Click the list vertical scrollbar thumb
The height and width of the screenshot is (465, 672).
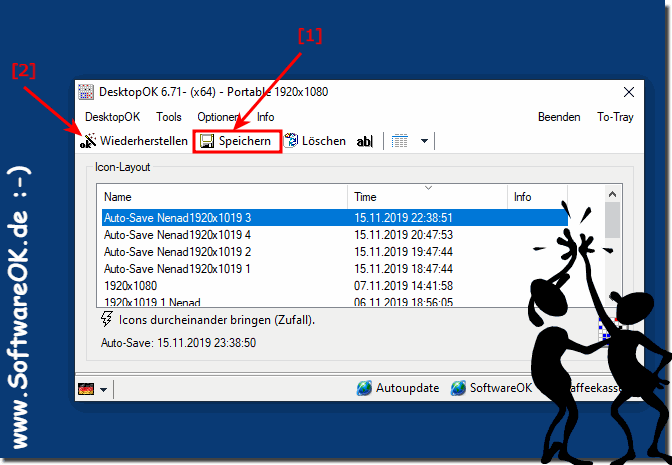[x=613, y=220]
